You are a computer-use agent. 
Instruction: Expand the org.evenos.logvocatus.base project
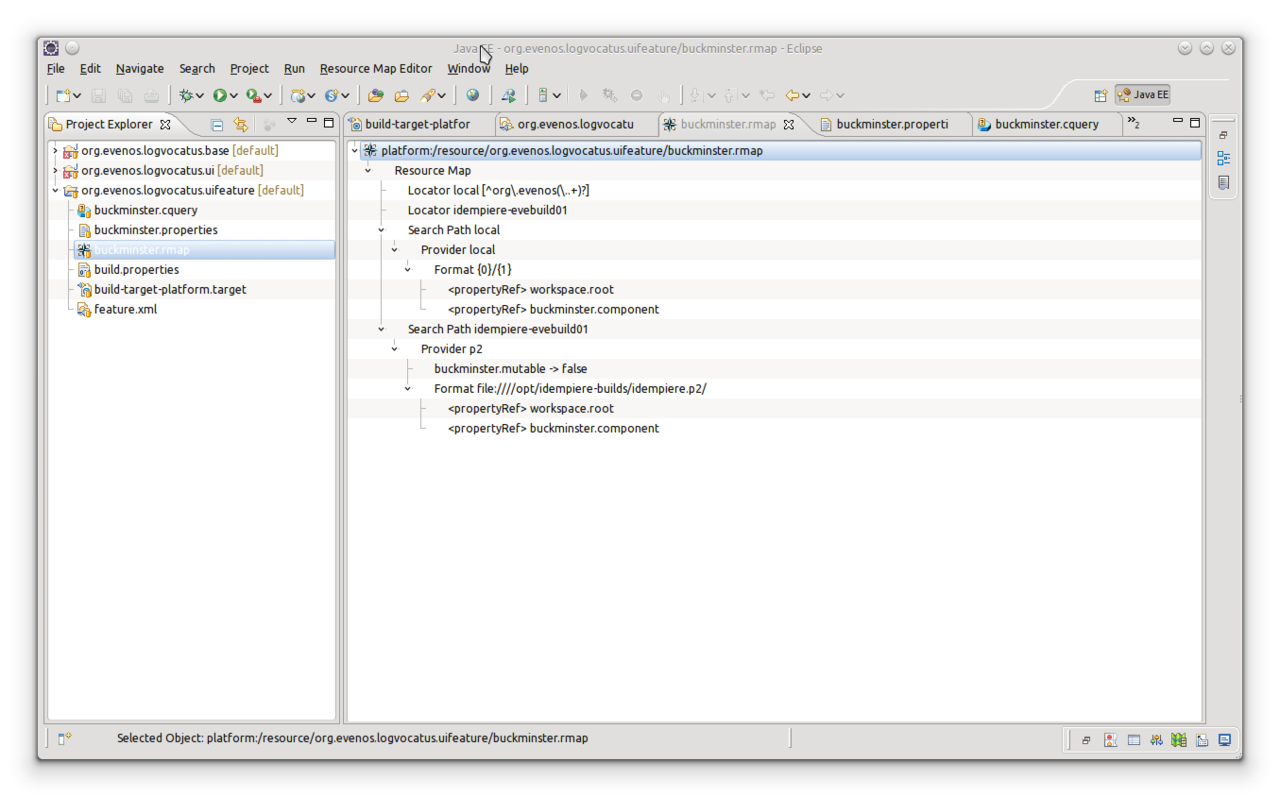[55, 150]
